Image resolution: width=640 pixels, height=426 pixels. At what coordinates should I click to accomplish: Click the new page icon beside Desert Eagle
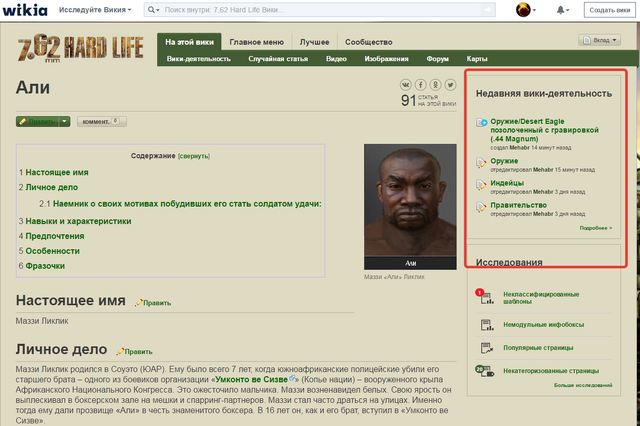click(x=482, y=122)
